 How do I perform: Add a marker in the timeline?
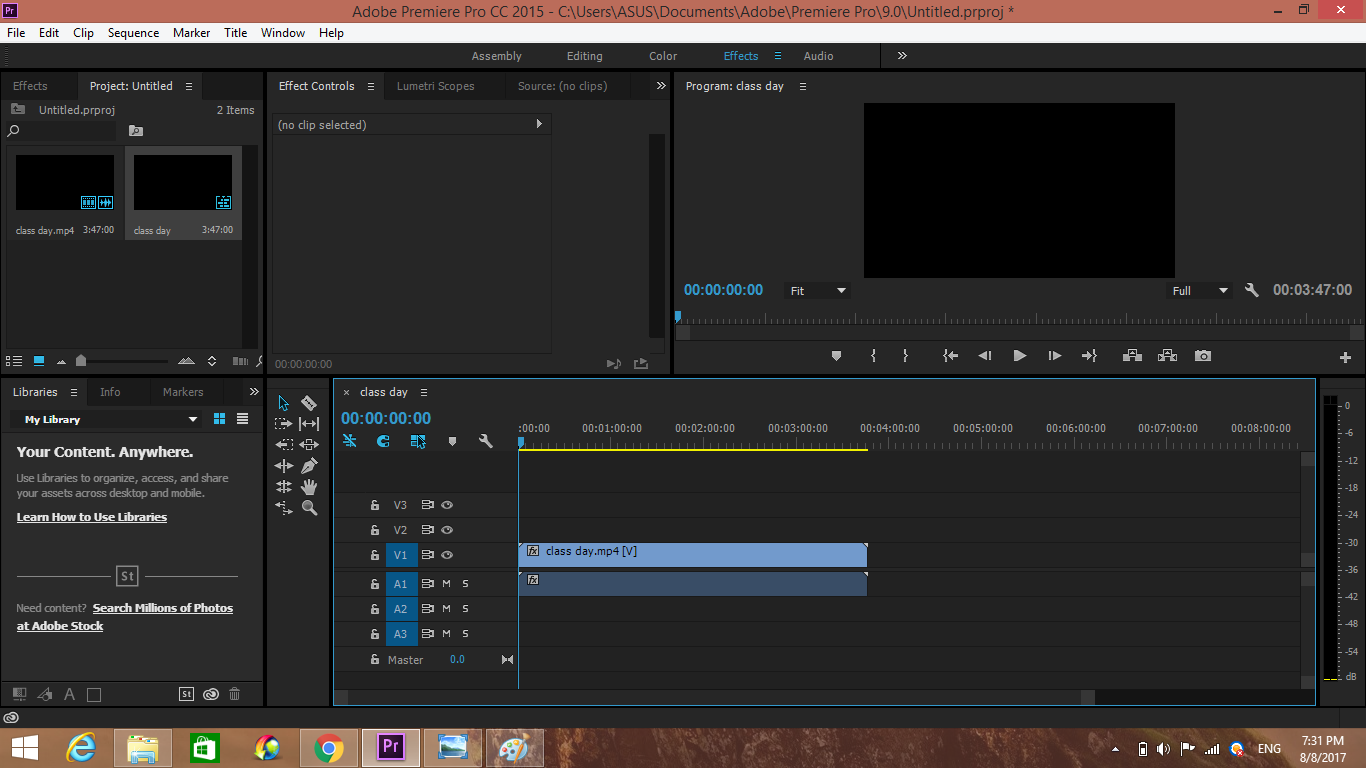pos(452,441)
